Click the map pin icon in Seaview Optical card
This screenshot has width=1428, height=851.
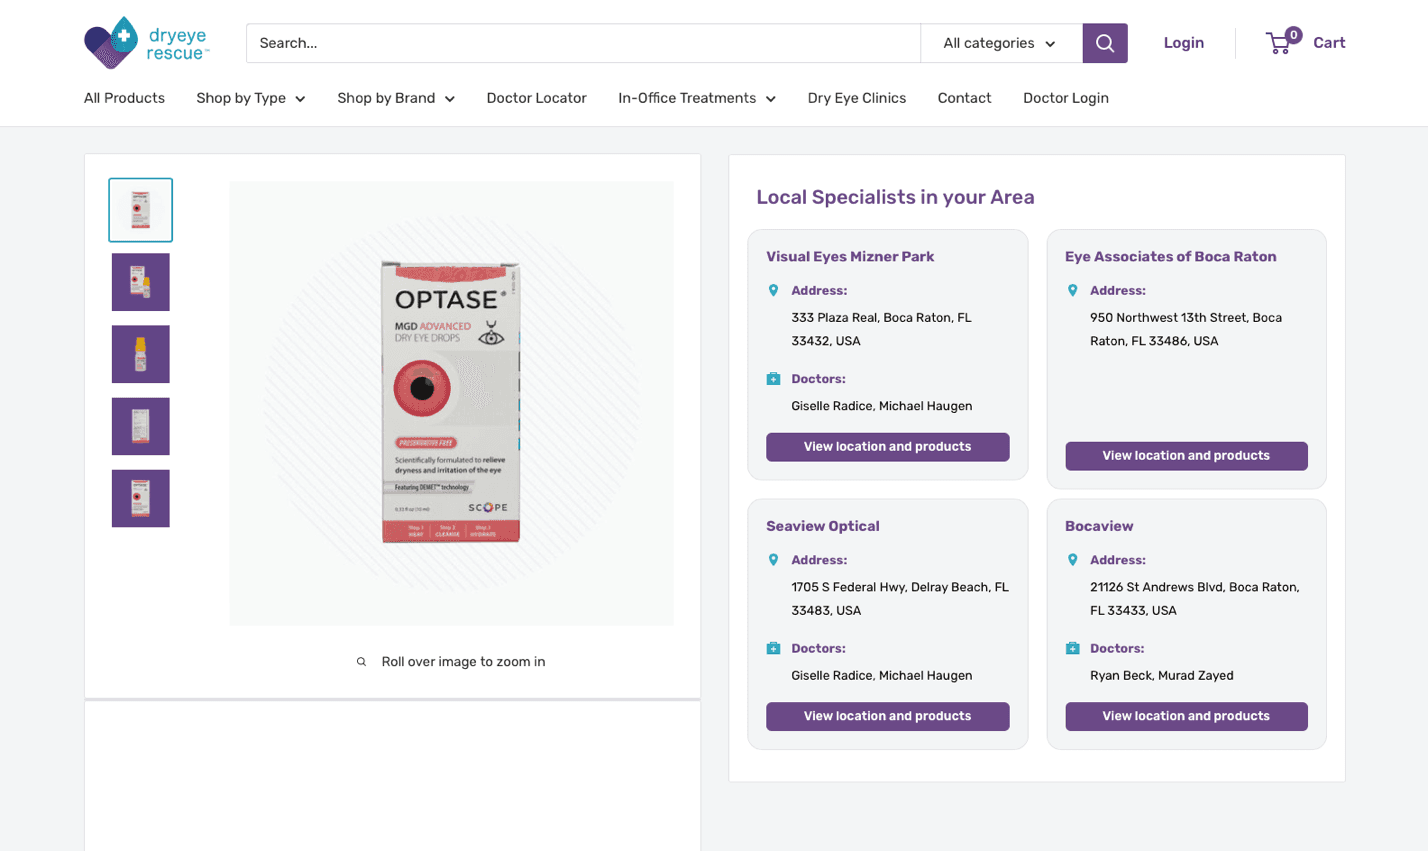[773, 561]
